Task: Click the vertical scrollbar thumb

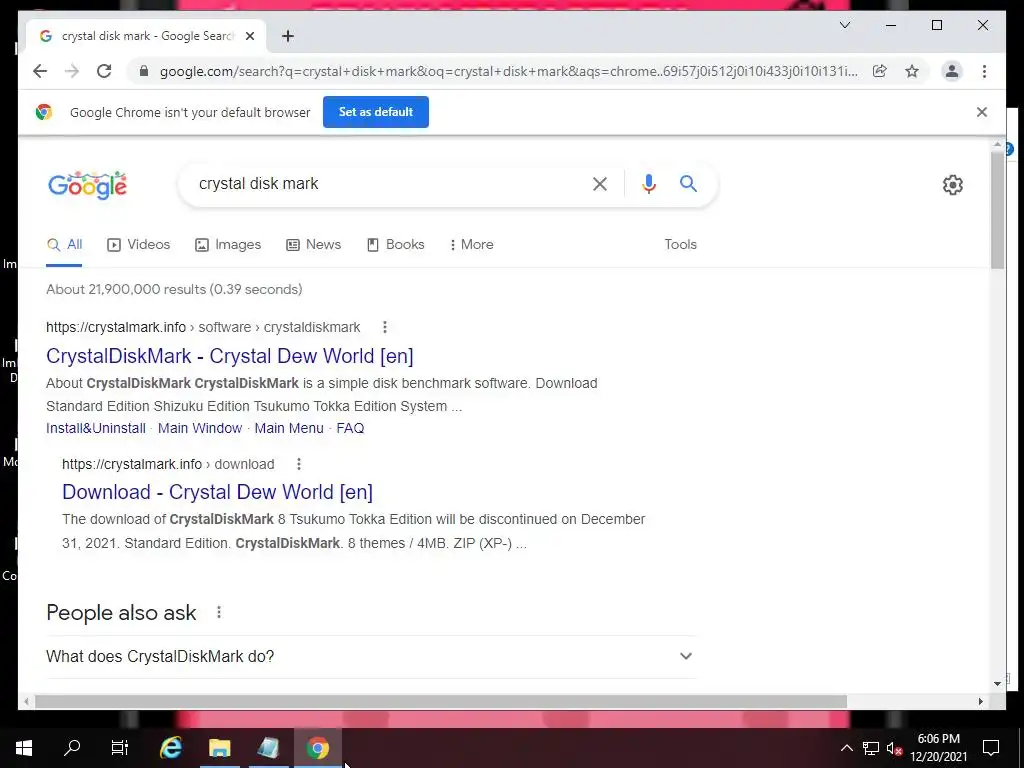Action: [x=997, y=210]
